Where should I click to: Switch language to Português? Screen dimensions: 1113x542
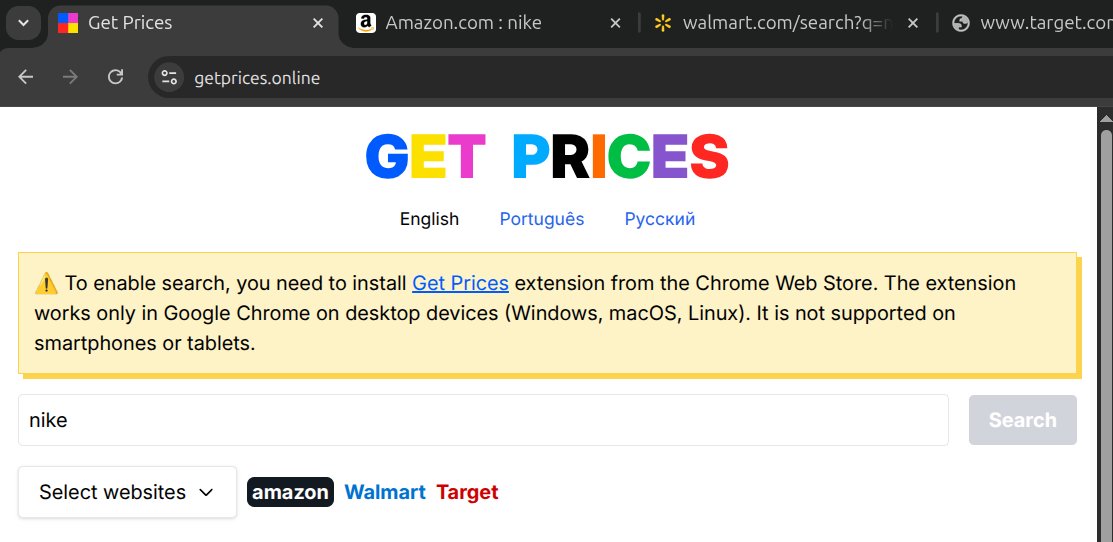click(542, 219)
